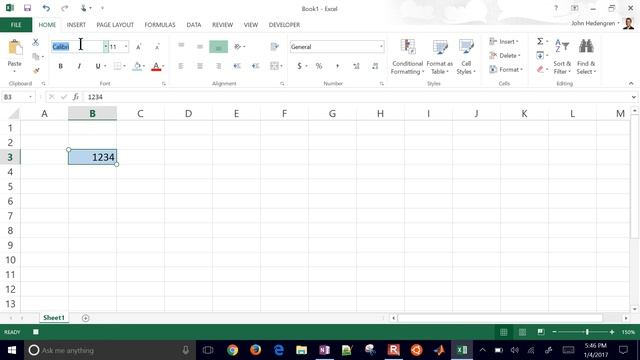The image size is (640, 360).
Task: Open the font name dropdown arrow
Action: [x=106, y=47]
